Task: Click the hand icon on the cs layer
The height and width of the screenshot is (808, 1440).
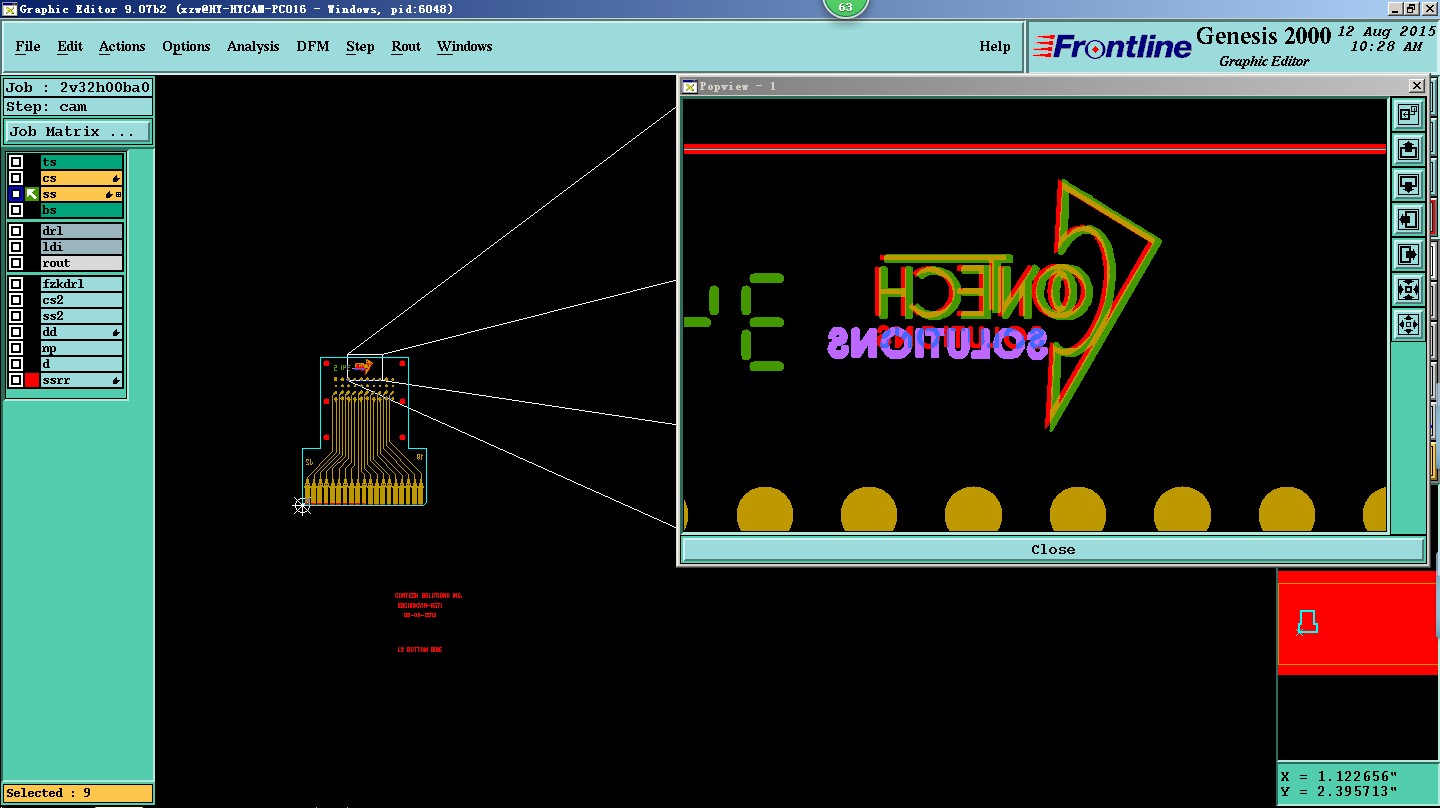Action: 116,178
